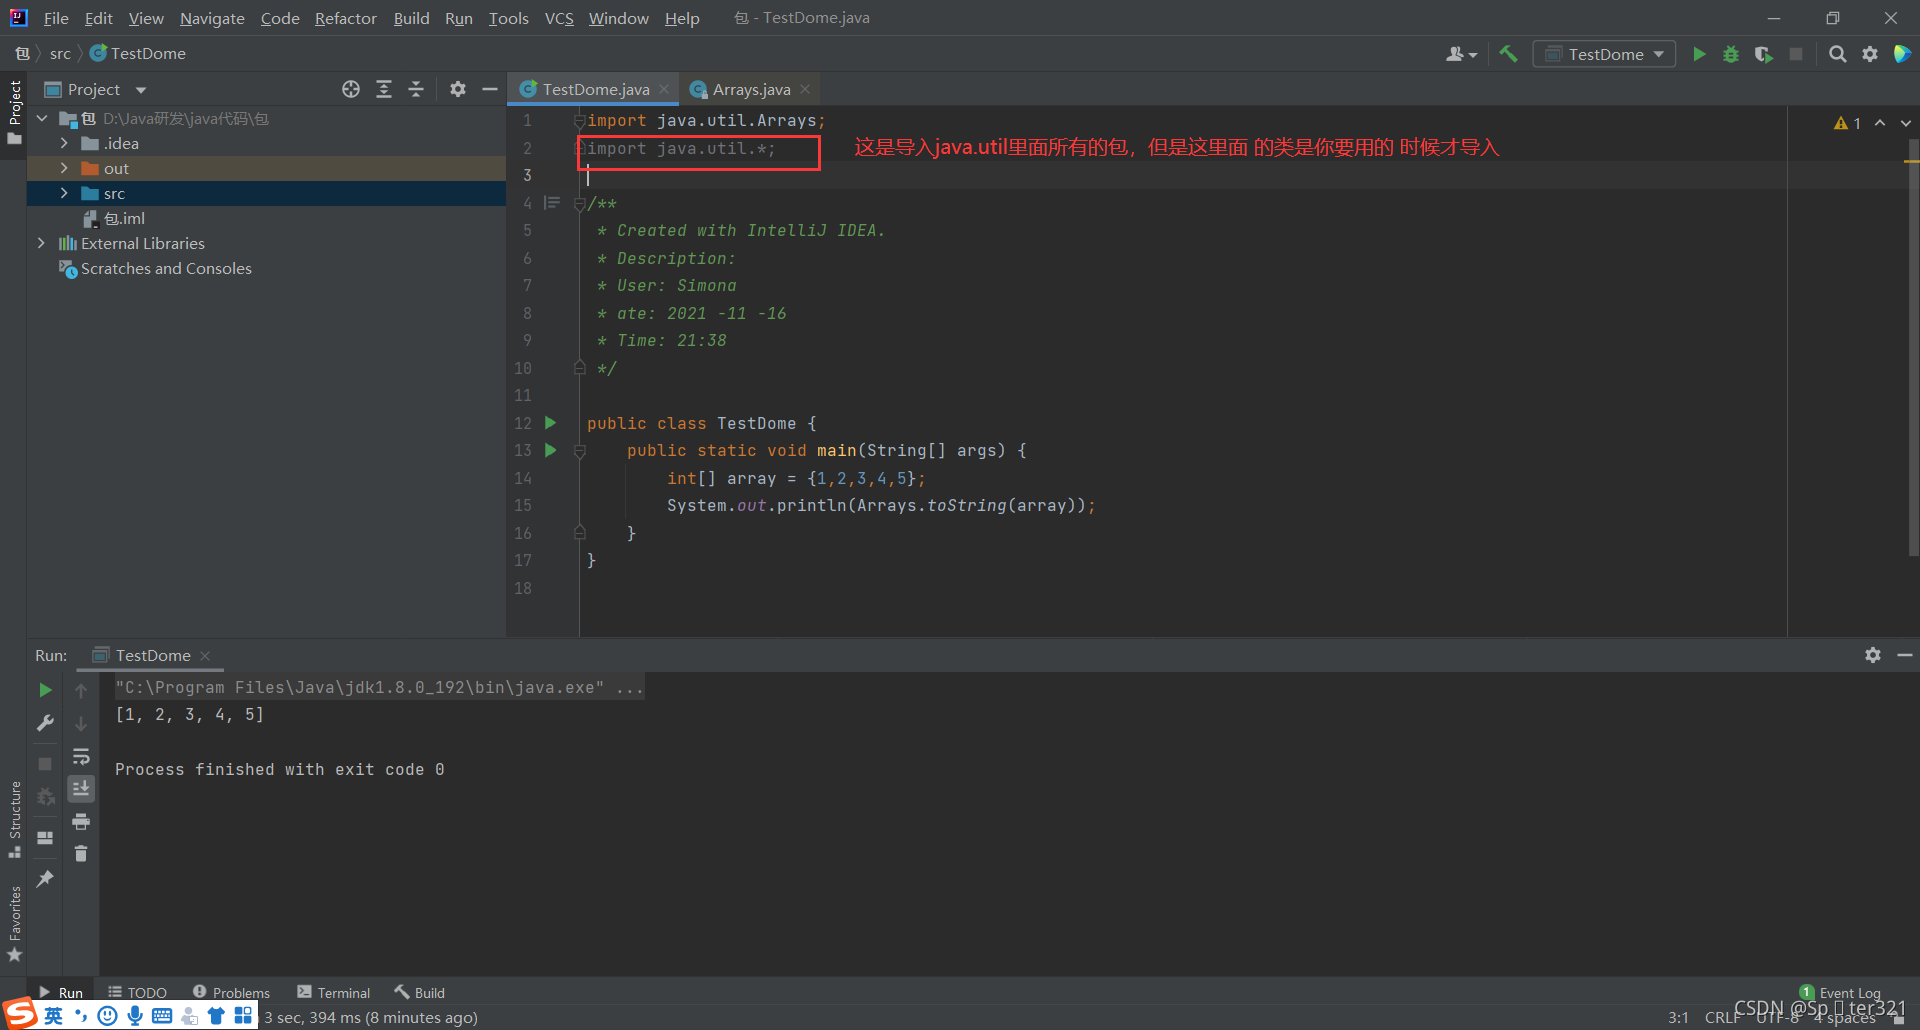Image resolution: width=1920 pixels, height=1030 pixels.
Task: Expand External Libraries node
Action: tap(41, 243)
